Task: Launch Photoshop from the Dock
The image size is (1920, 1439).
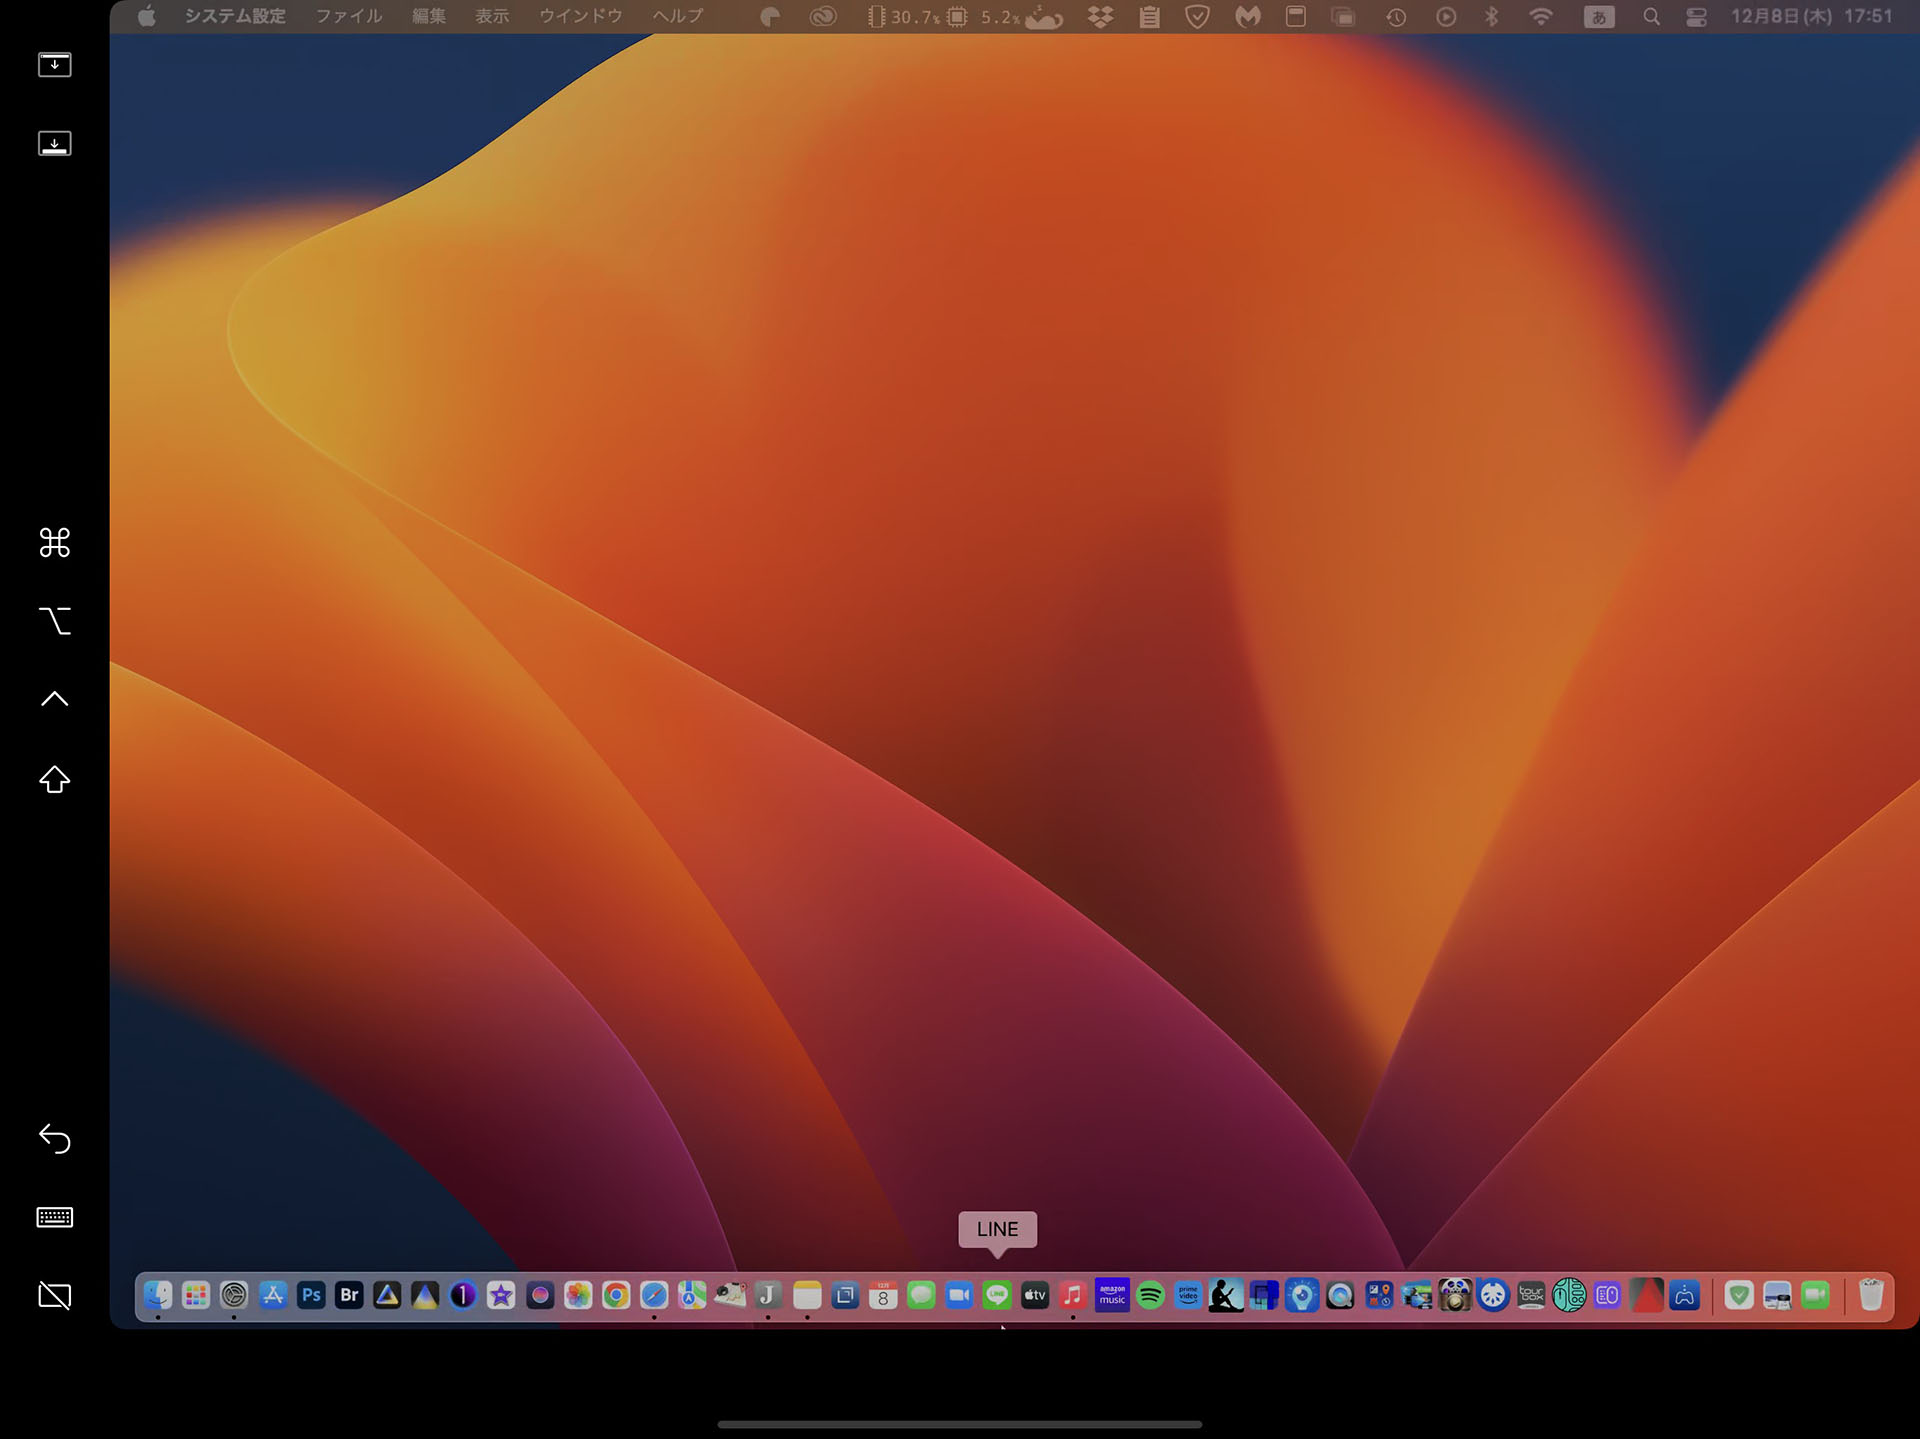Action: tap(312, 1295)
